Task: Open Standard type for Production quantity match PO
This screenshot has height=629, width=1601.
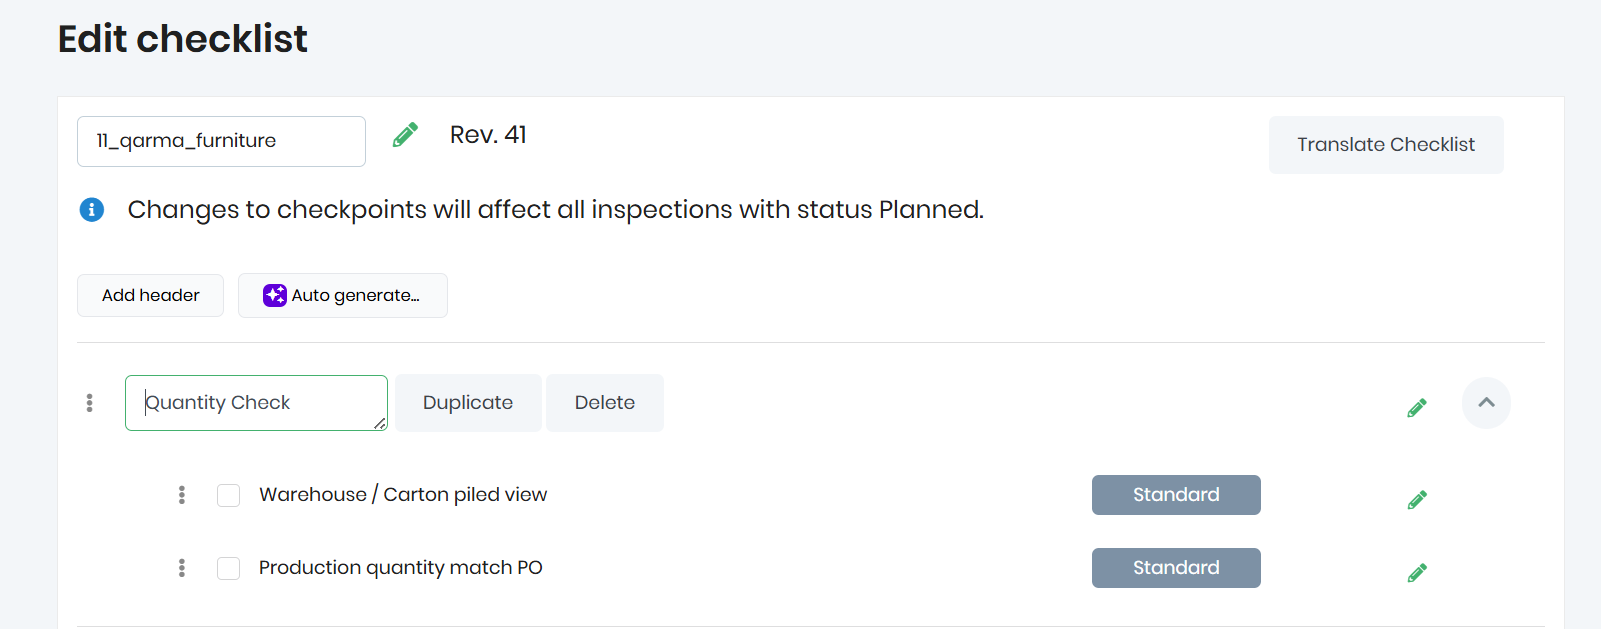Action: [x=1175, y=568]
